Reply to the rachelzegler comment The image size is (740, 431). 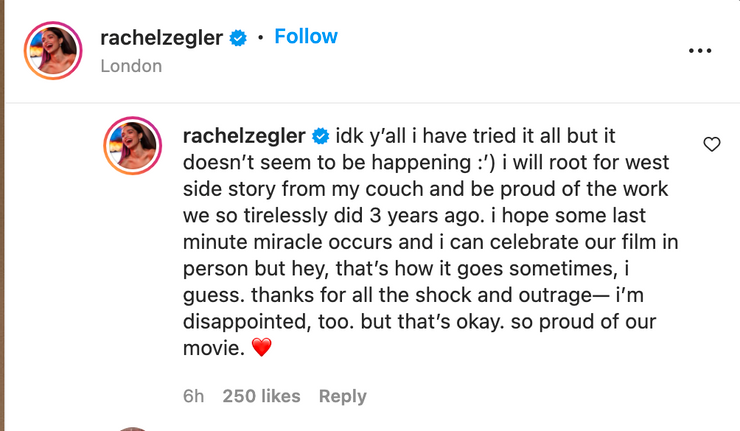pyautogui.click(x=342, y=396)
